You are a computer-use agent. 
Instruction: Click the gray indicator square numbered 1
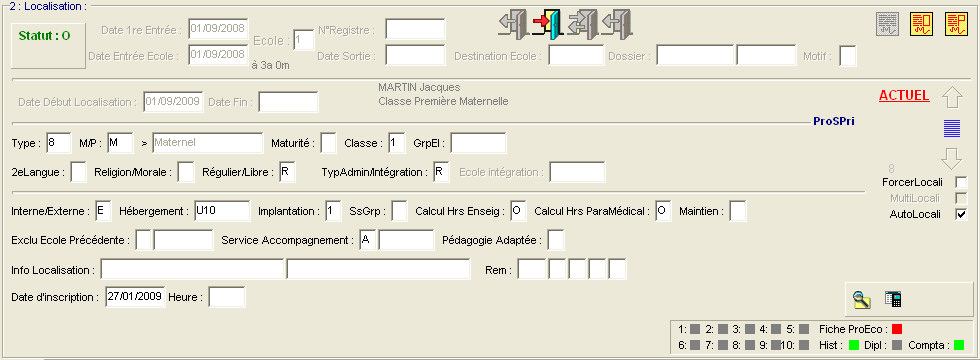point(694,329)
